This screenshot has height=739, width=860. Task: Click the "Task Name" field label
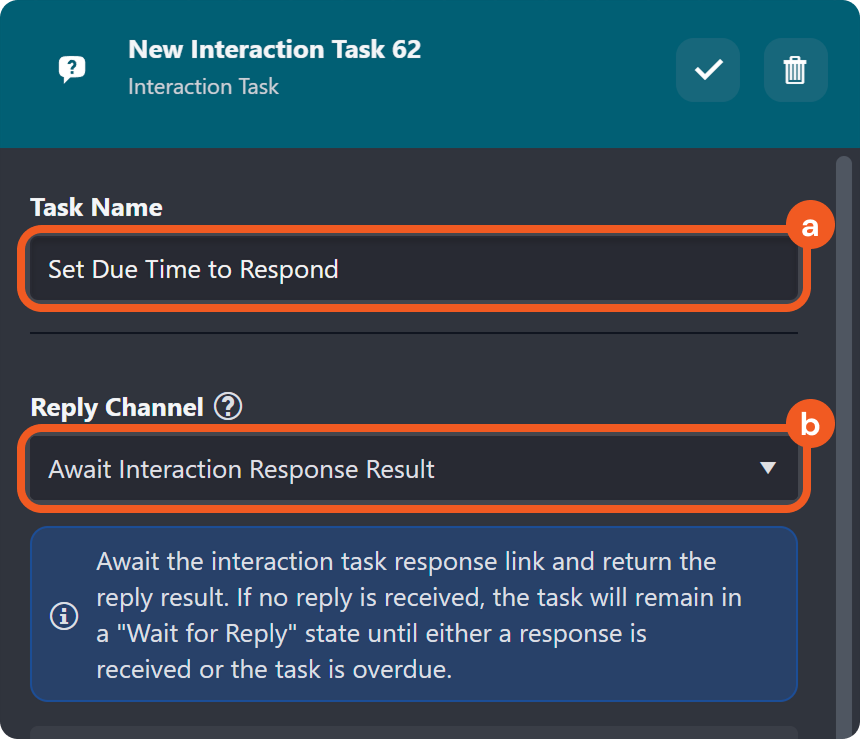pos(96,207)
